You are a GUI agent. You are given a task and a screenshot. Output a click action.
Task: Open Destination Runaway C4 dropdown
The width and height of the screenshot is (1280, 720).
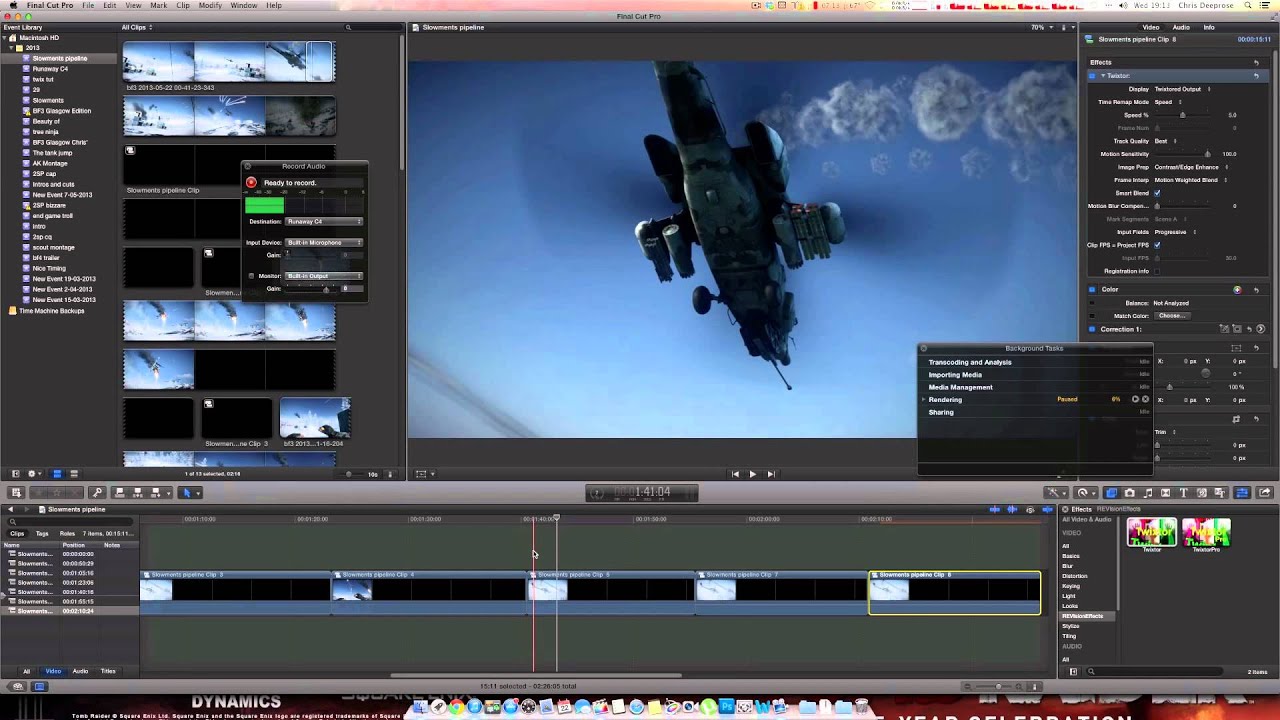tap(324, 221)
